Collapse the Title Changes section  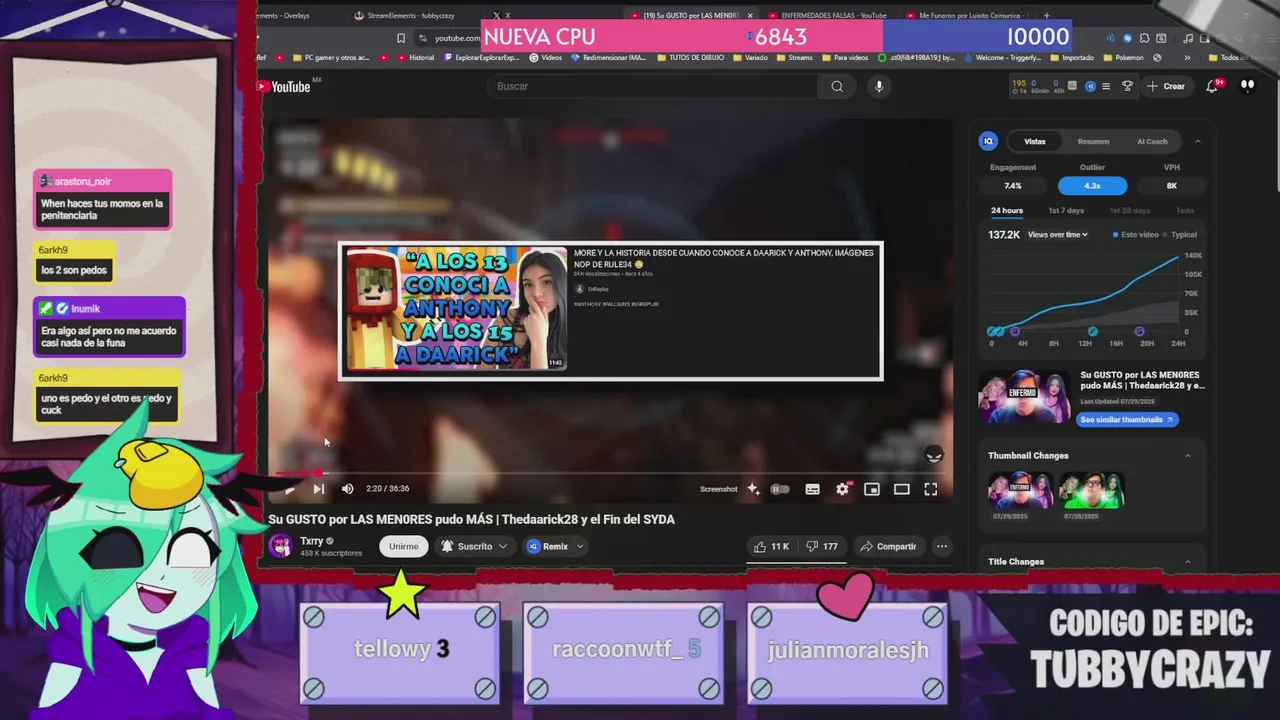[x=1188, y=562]
